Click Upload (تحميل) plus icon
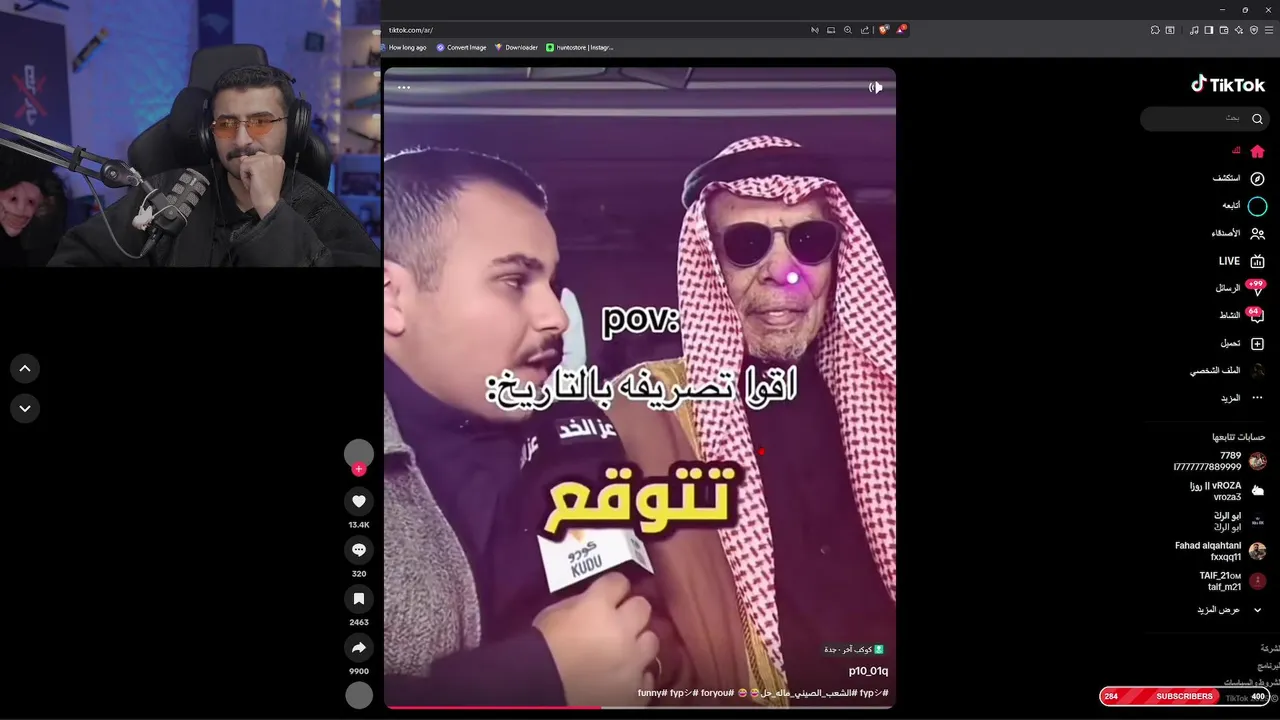 tap(1243, 343)
